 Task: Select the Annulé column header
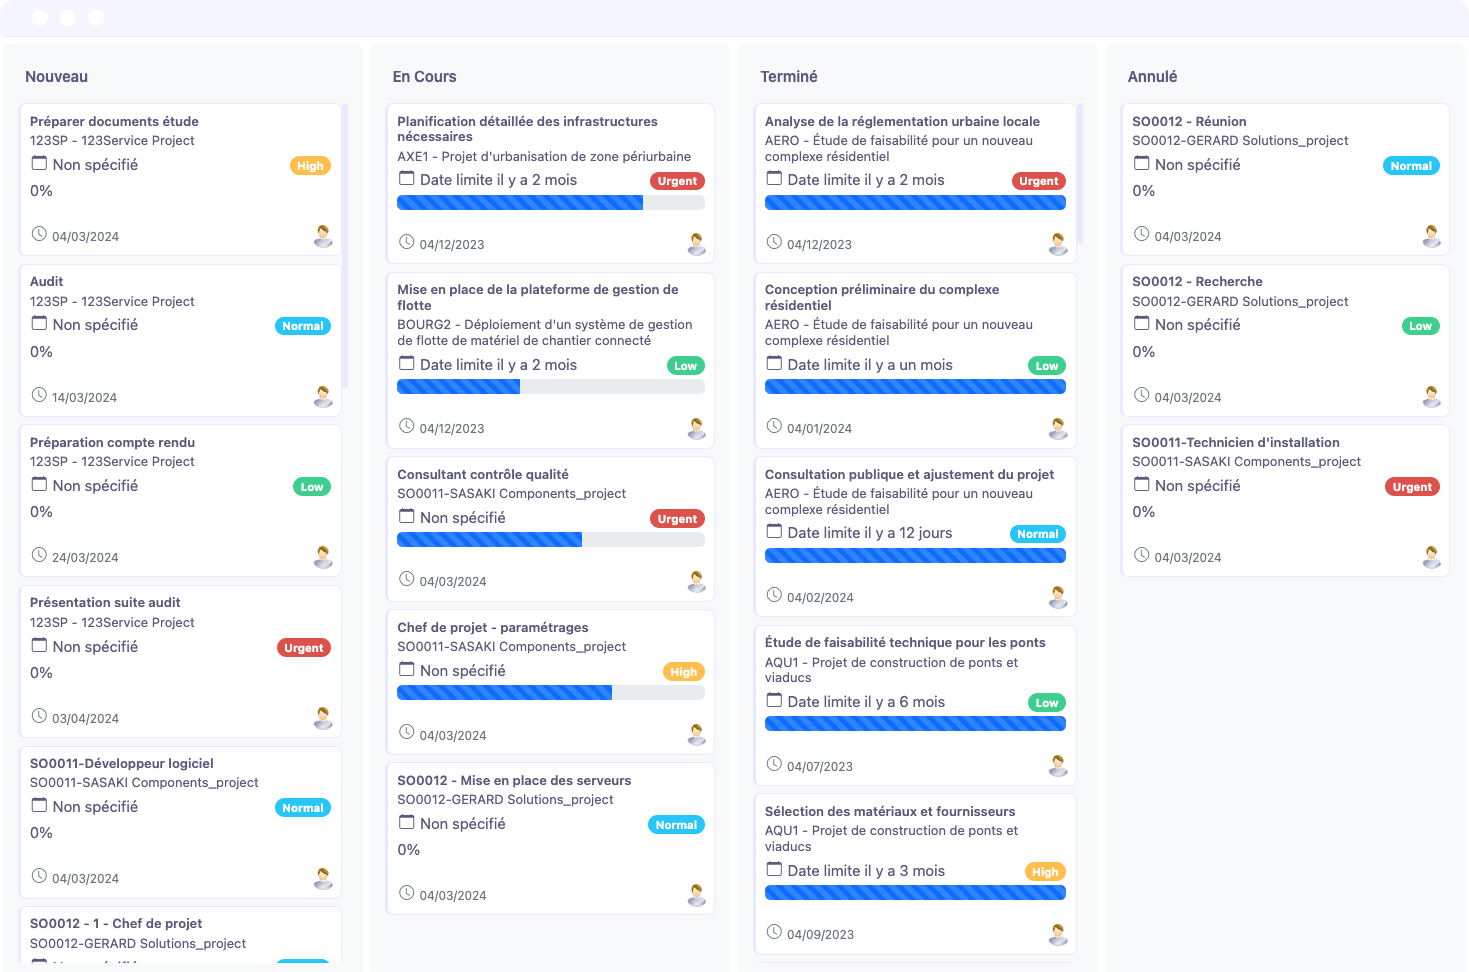(x=1152, y=77)
